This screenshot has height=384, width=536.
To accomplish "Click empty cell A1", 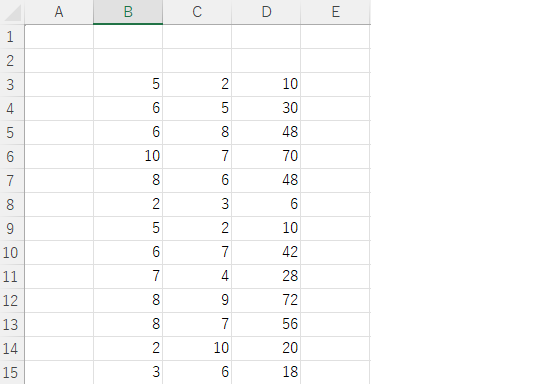I will 59,37.
